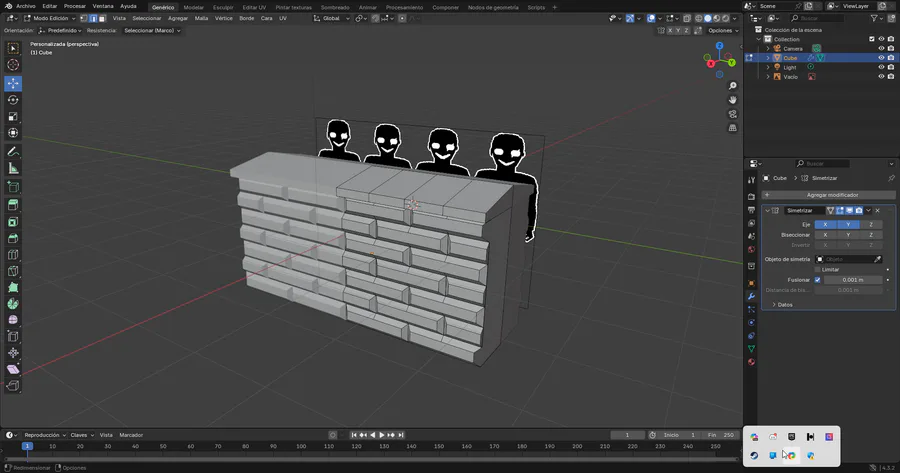Collapse the Collection tree in outliner
The image size is (900, 473).
759,39
